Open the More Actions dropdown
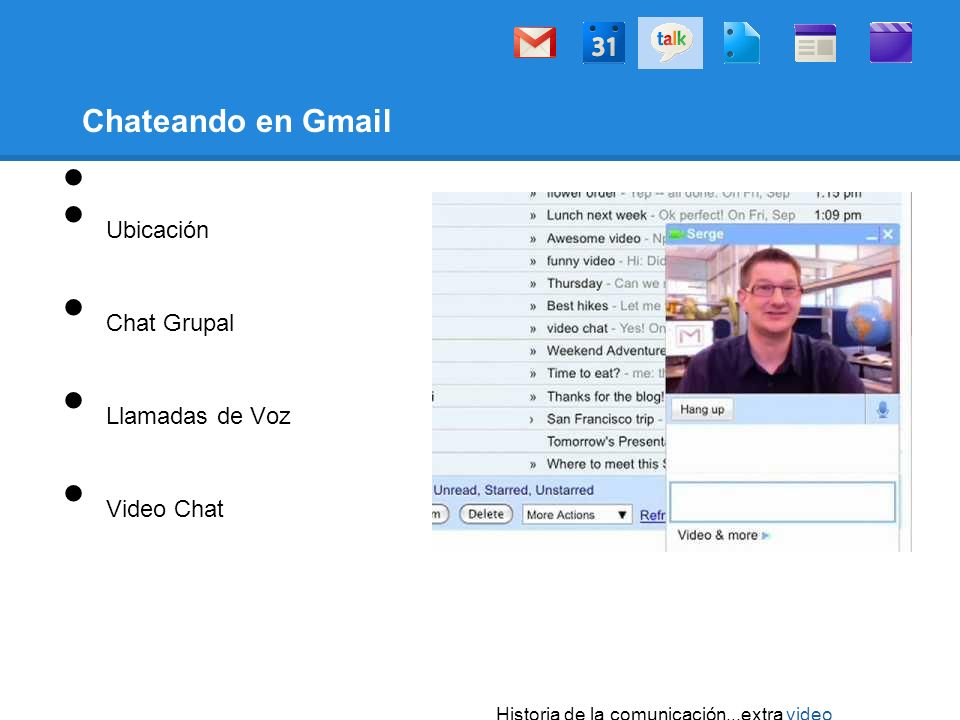960x720 pixels. 577,515
